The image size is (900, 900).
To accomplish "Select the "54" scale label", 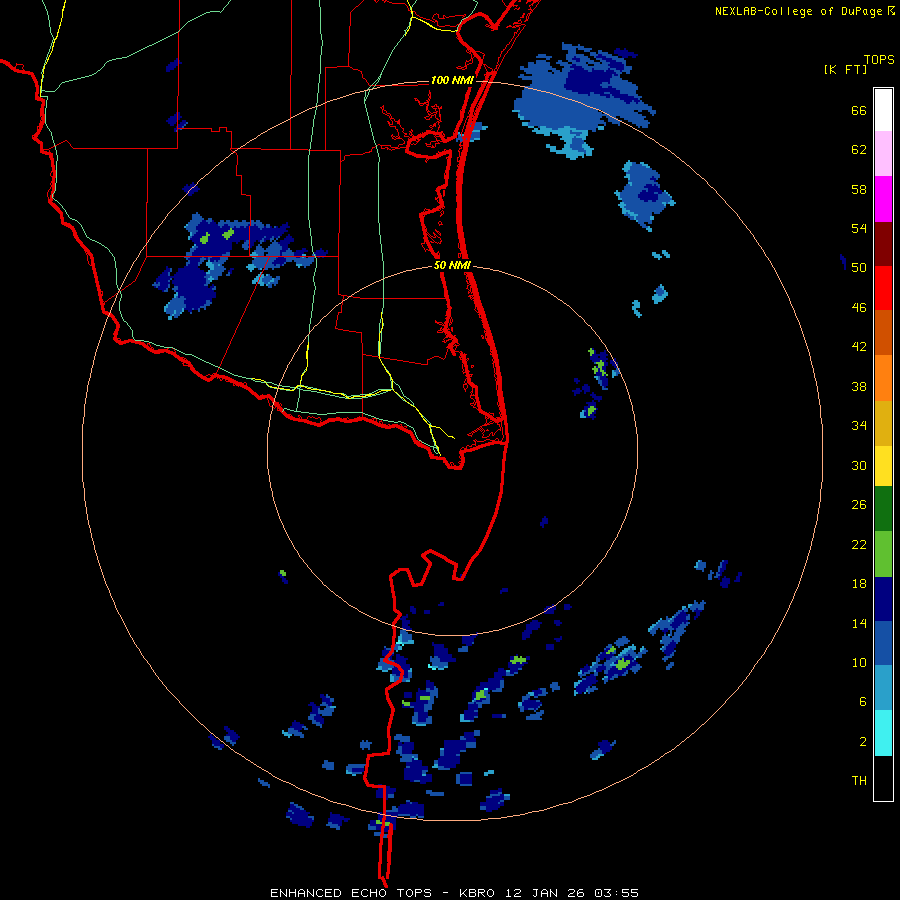I will (859, 228).
